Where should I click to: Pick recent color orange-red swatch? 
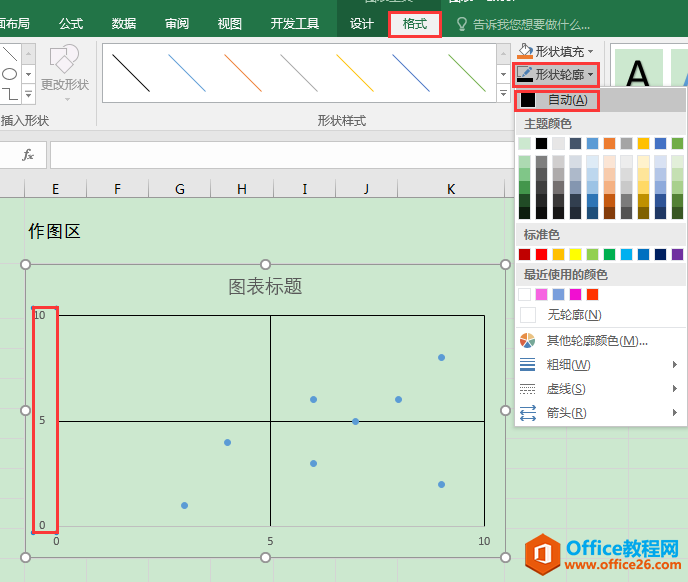click(x=592, y=295)
